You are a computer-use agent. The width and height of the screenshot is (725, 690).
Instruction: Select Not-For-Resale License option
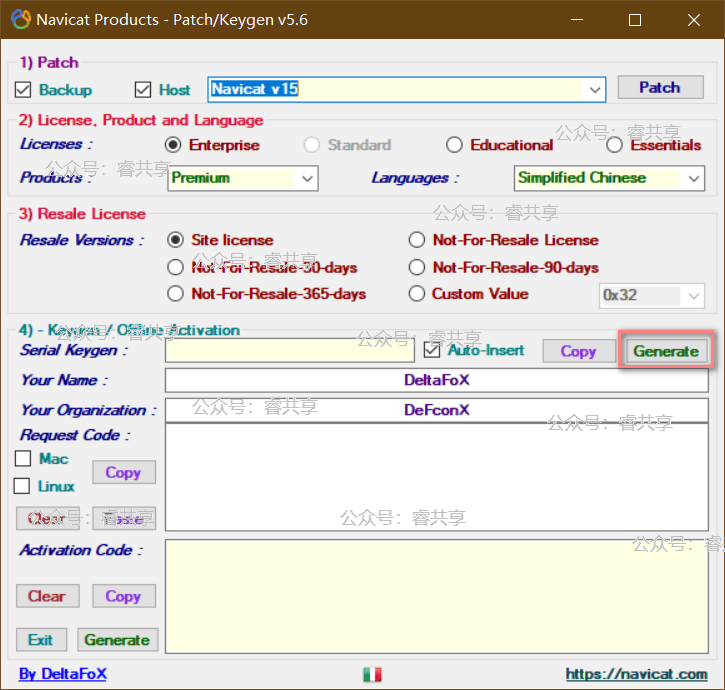[x=417, y=240]
